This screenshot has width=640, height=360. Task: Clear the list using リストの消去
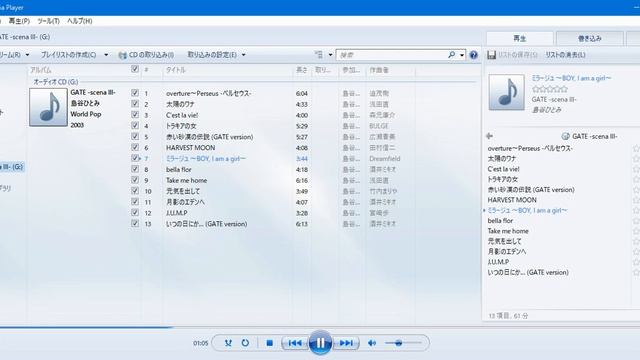pos(565,55)
